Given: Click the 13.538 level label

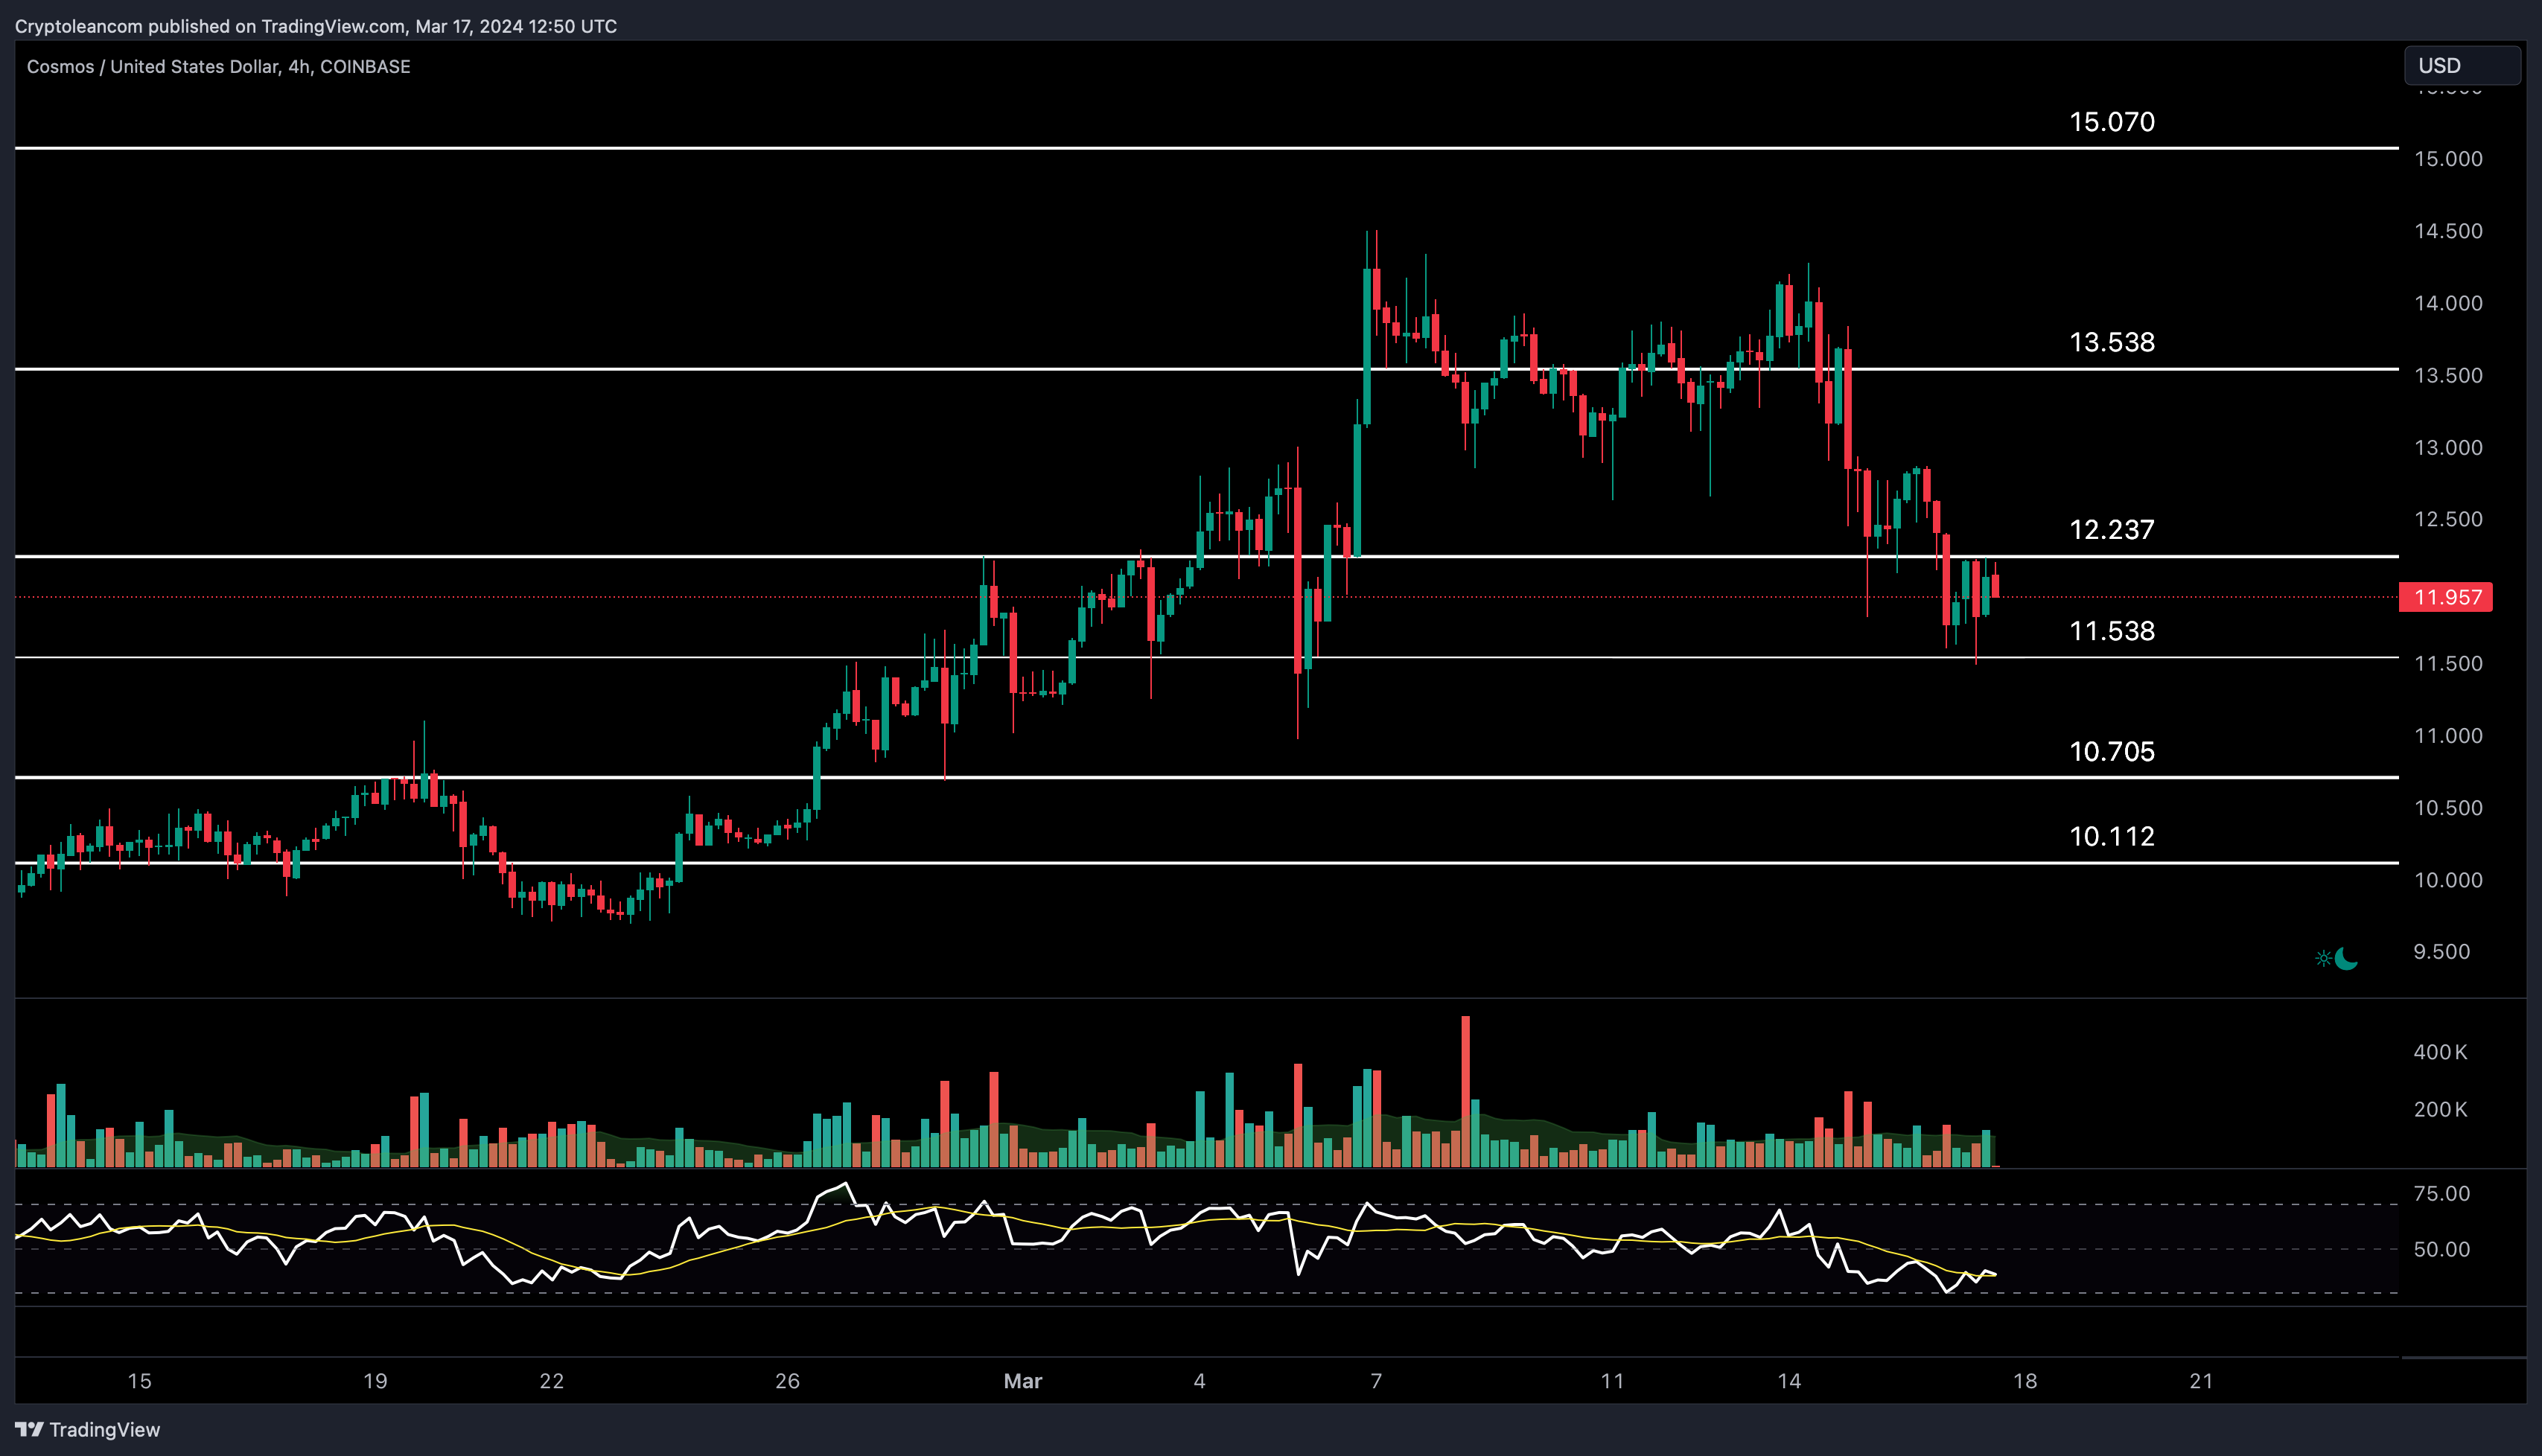Looking at the screenshot, I should click(2111, 342).
